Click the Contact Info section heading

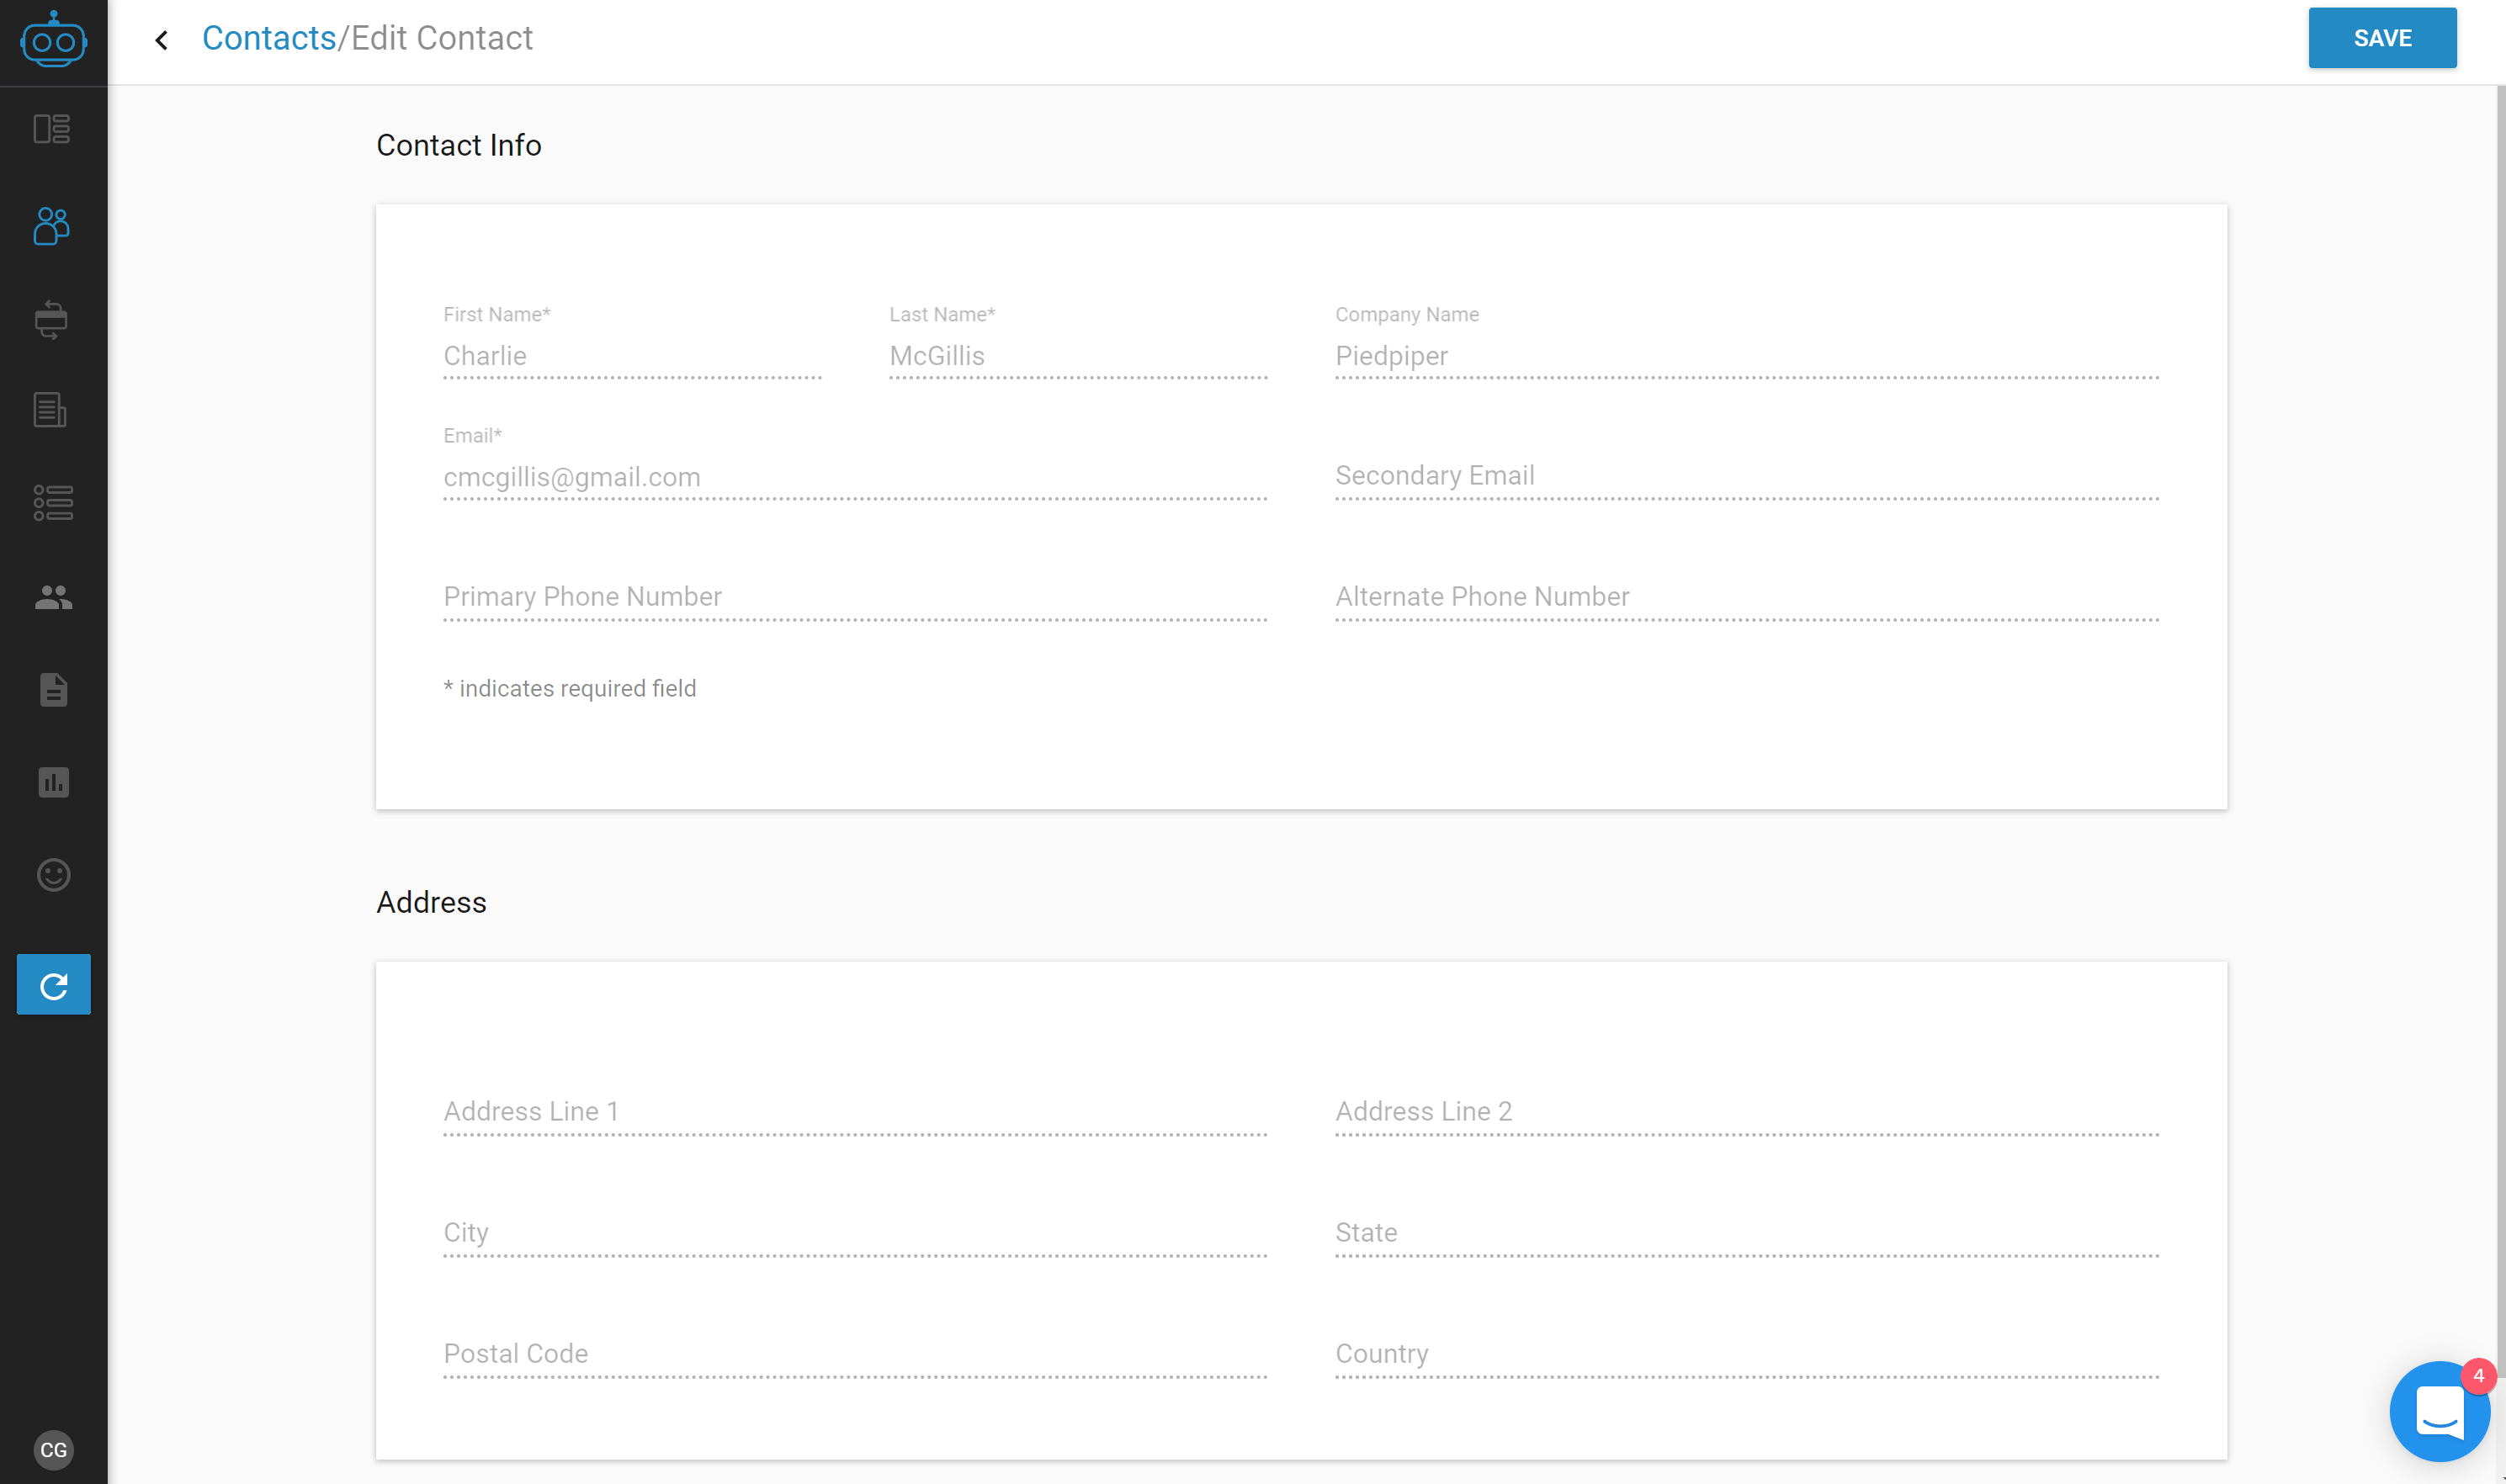click(459, 145)
